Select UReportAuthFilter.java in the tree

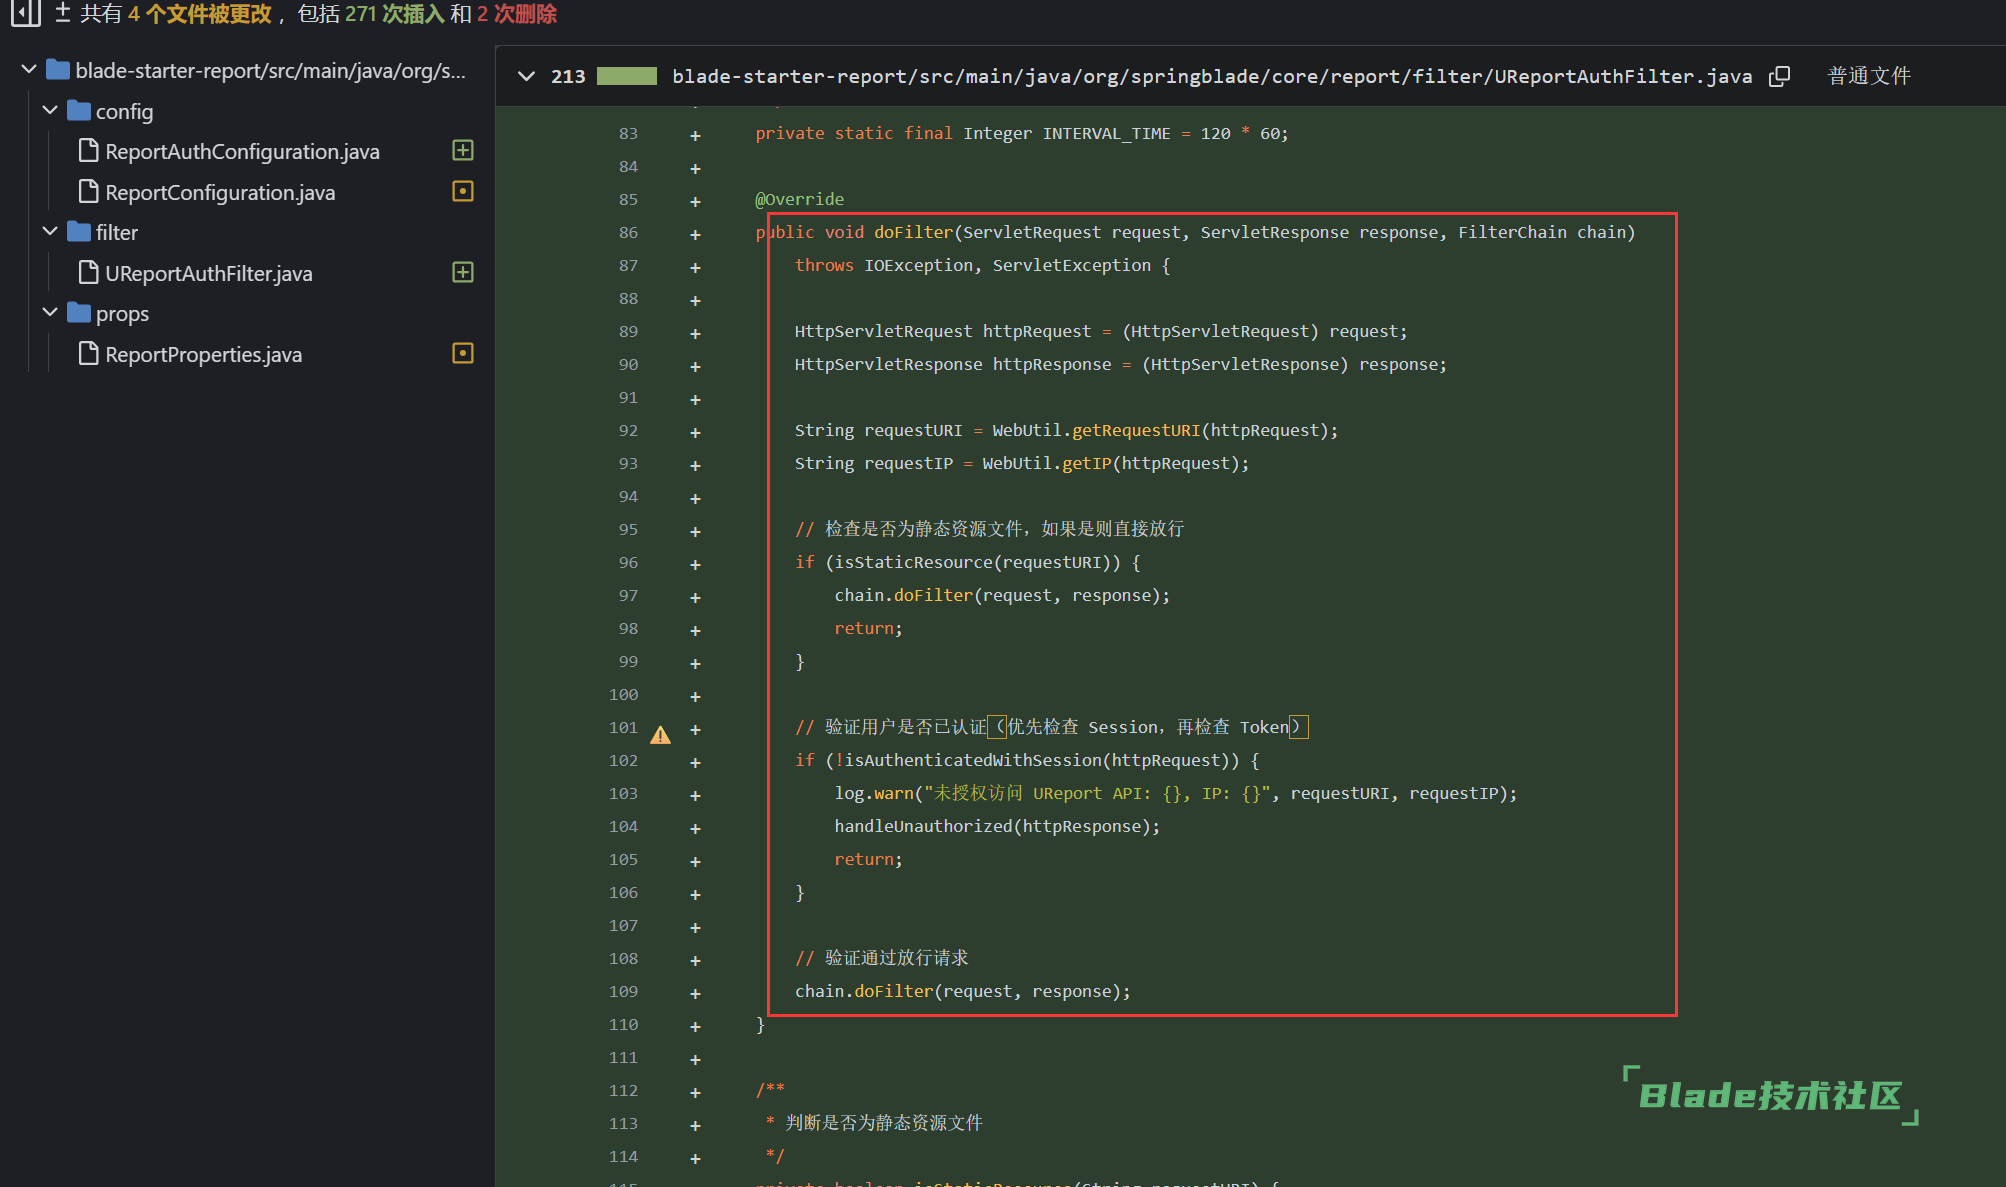click(x=209, y=273)
